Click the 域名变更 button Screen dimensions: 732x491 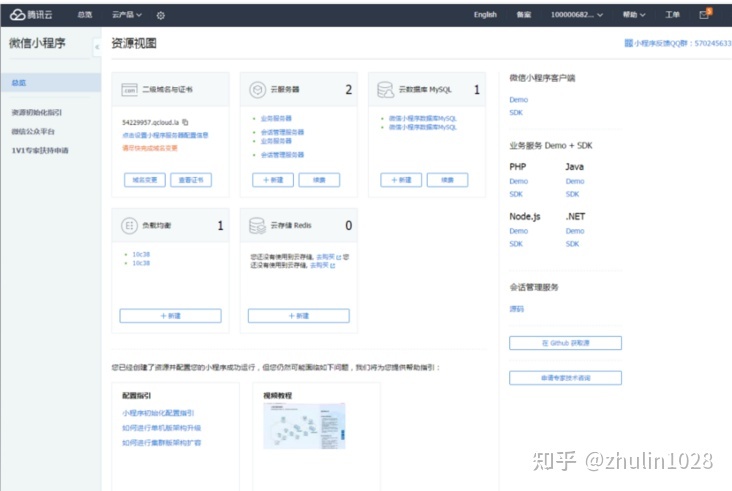coord(145,180)
